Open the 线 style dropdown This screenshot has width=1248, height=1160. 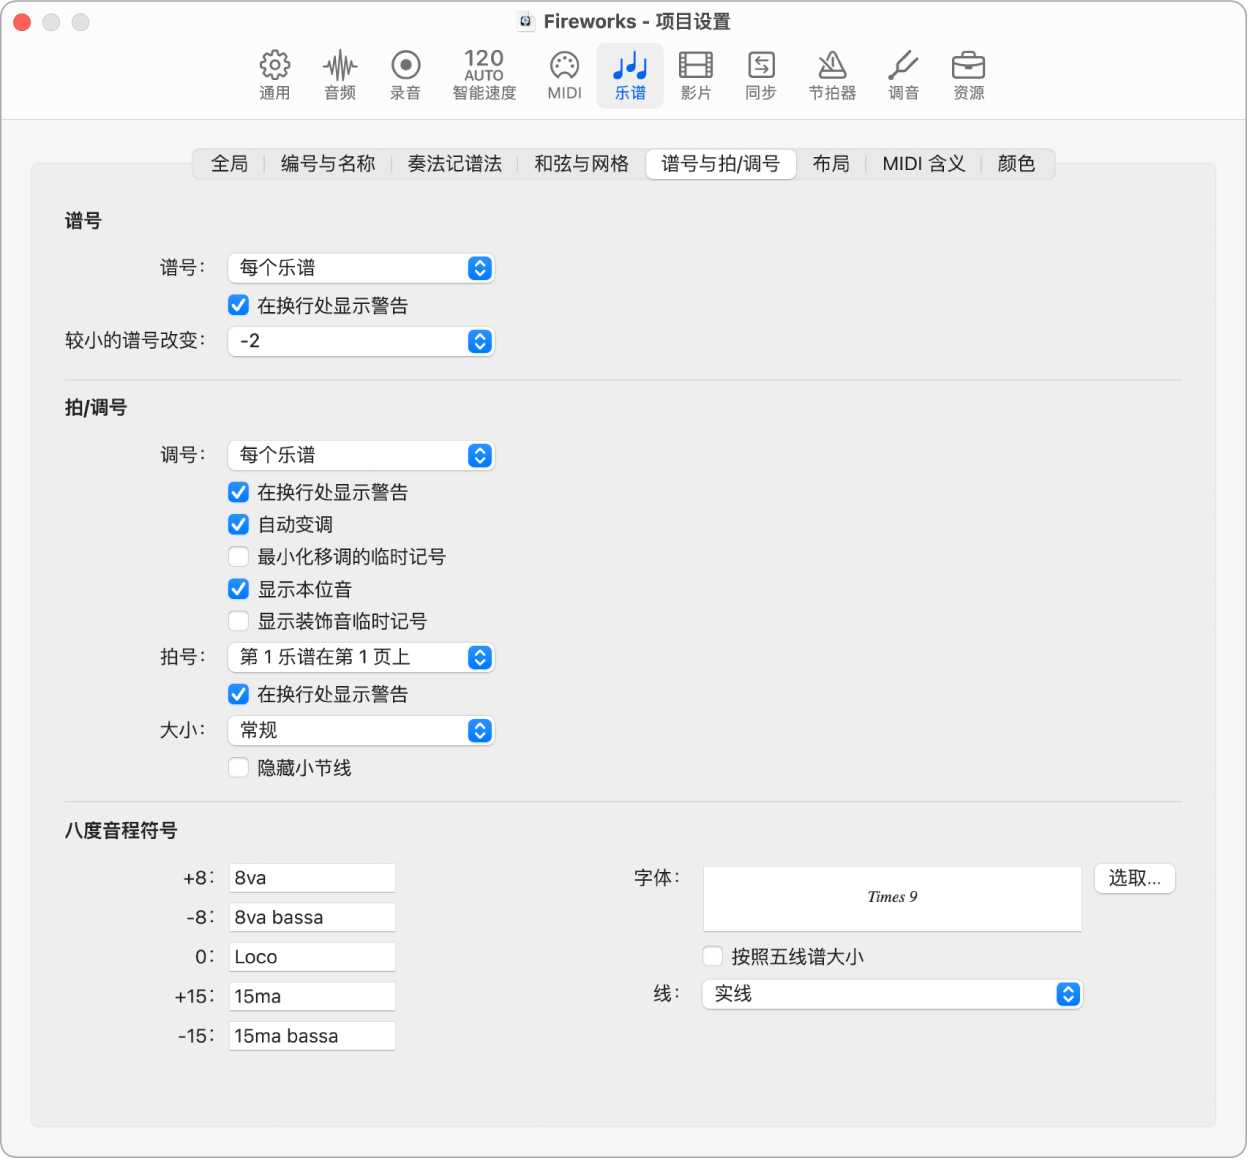[x=892, y=994]
